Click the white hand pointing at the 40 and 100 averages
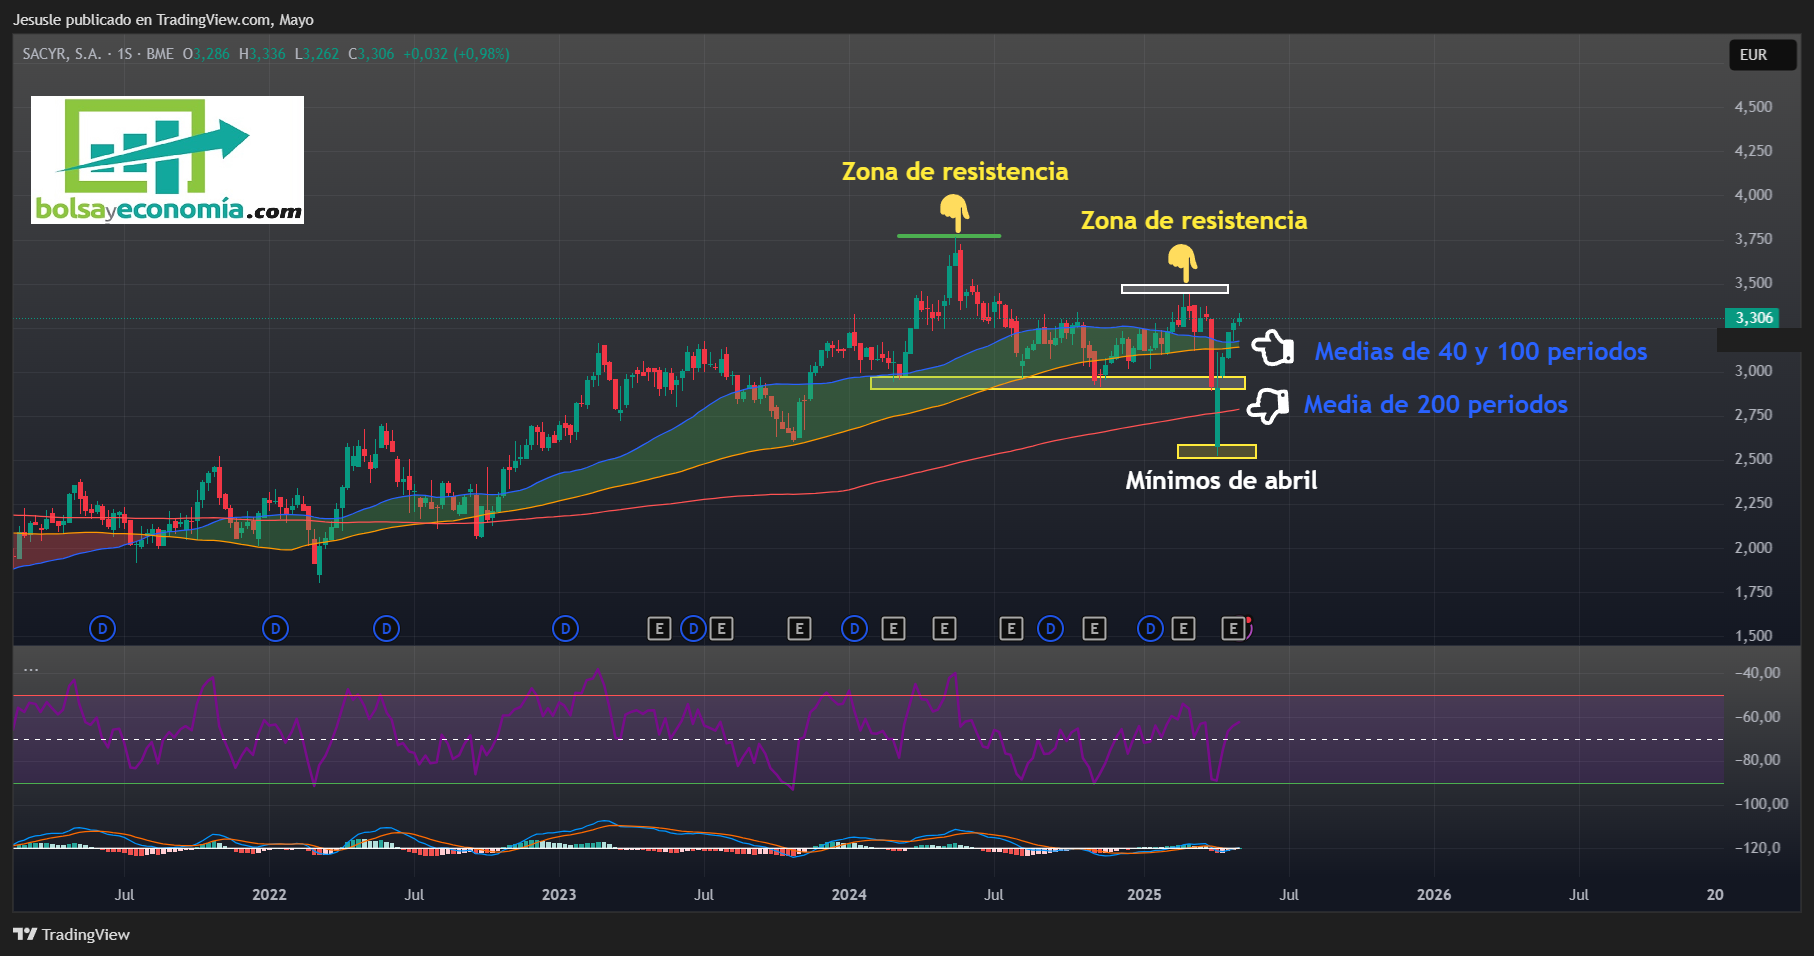 click(x=1272, y=348)
